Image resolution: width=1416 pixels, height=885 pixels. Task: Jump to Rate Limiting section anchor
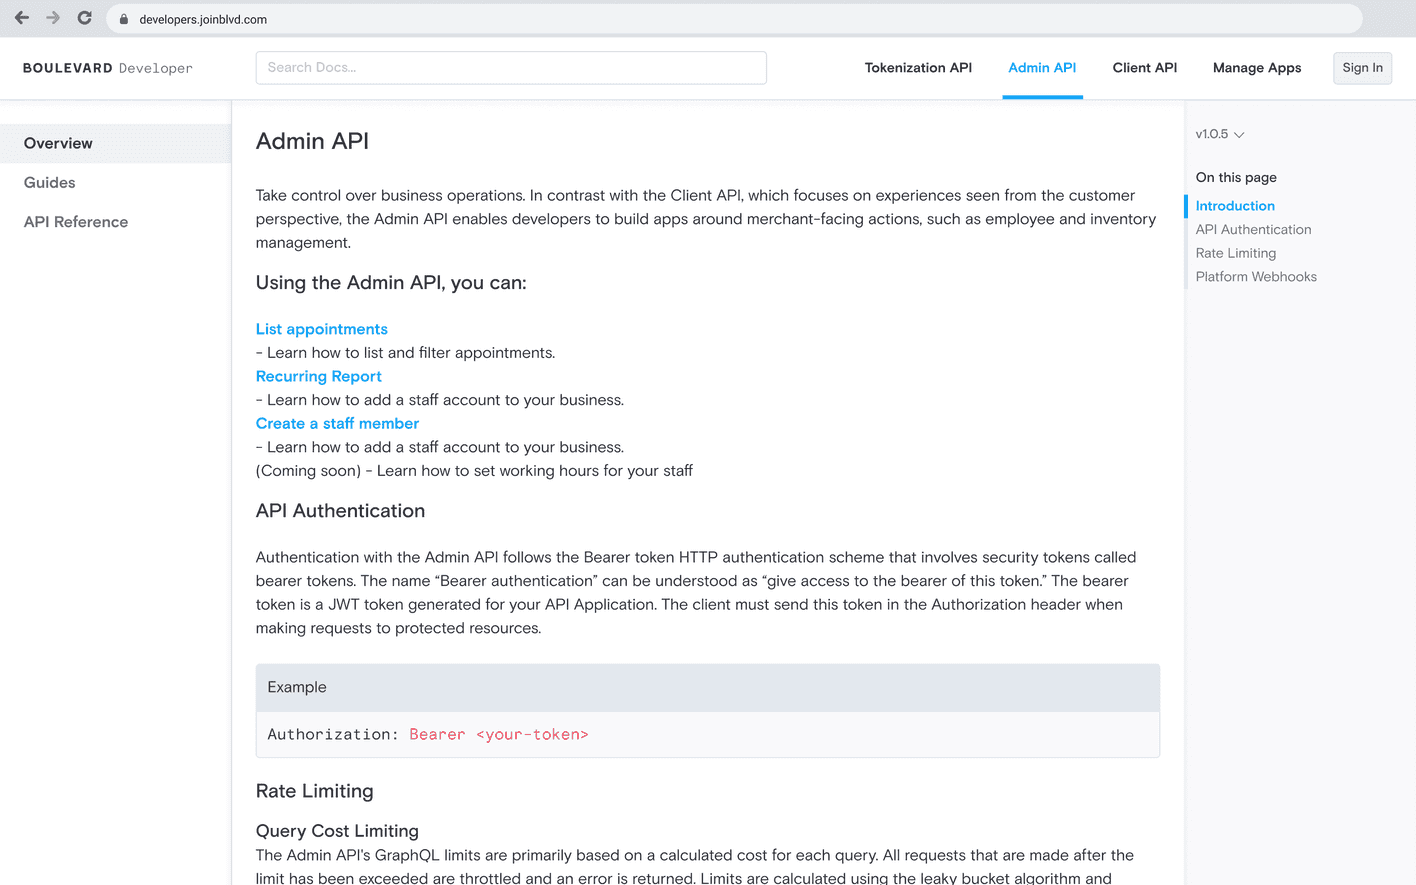tap(1235, 253)
